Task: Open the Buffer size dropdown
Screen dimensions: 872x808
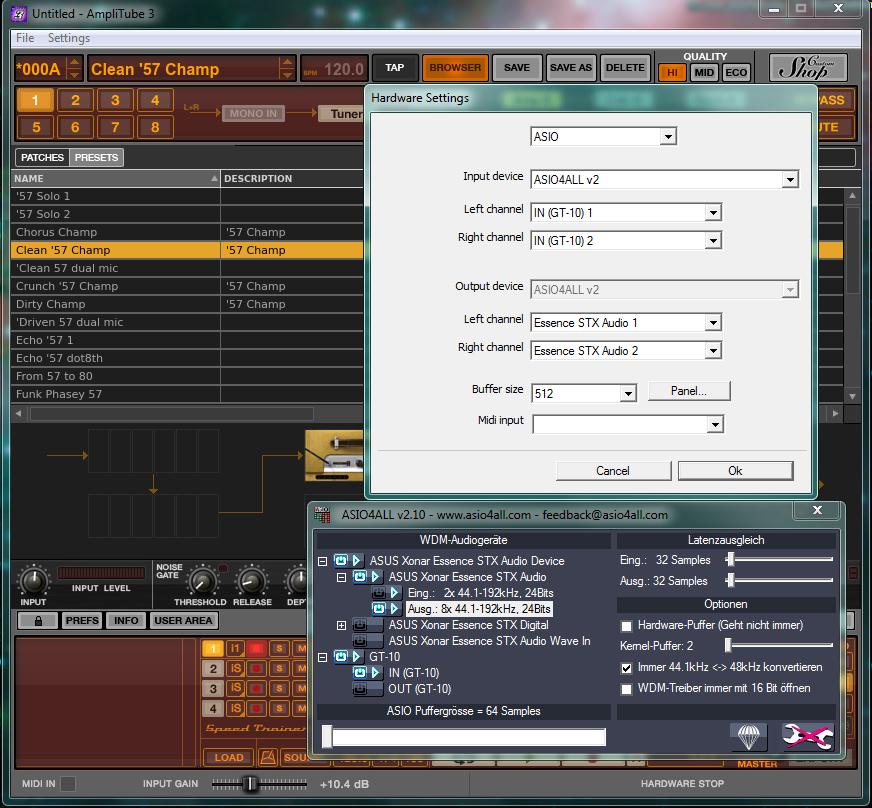Action: click(628, 394)
